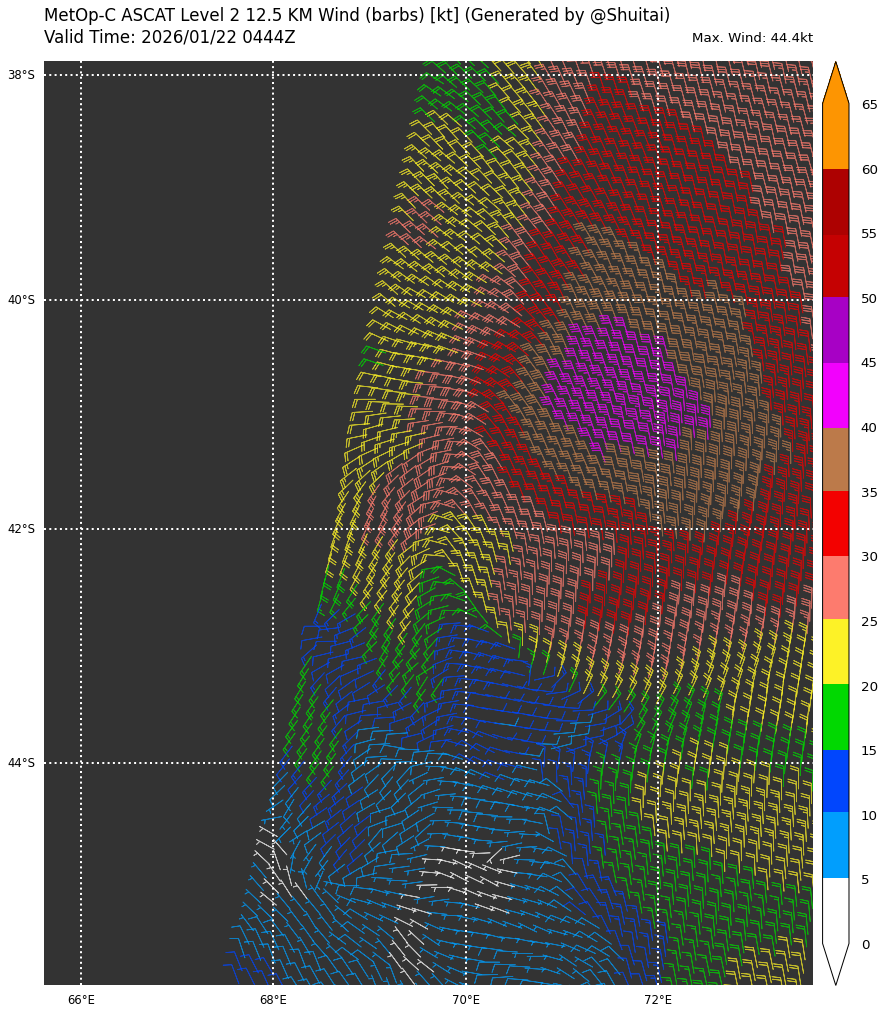Click the dark blue 10–15 kt colorbar segment
This screenshot has width=884, height=1014.
(835, 780)
